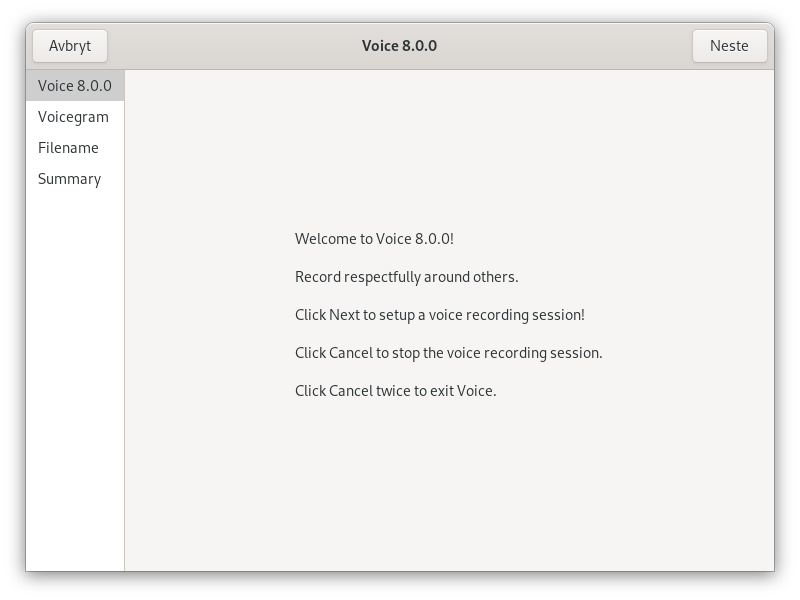Click the 'Click Cancel twice to exit' line
This screenshot has height=600, width=800.
point(395,391)
